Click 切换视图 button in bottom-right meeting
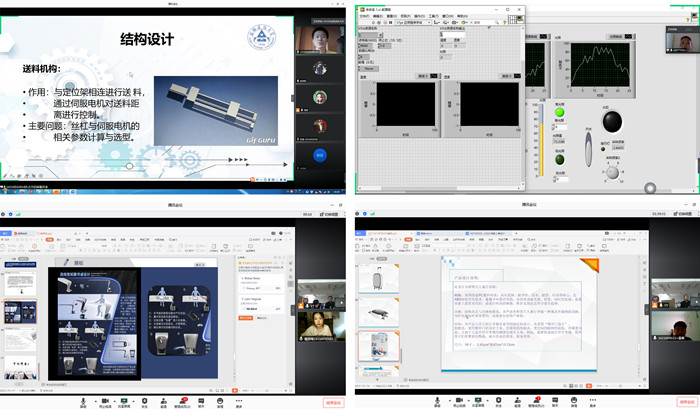This screenshot has height=417, width=700. [684, 214]
